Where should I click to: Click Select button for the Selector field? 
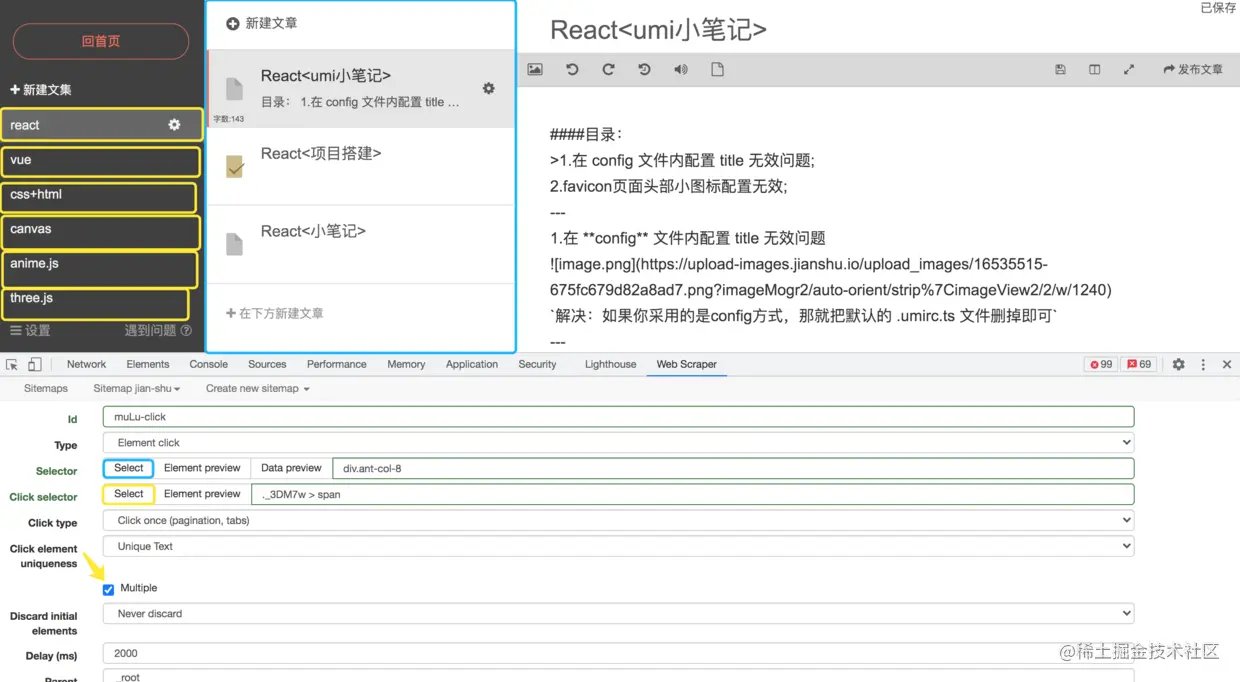click(129, 468)
